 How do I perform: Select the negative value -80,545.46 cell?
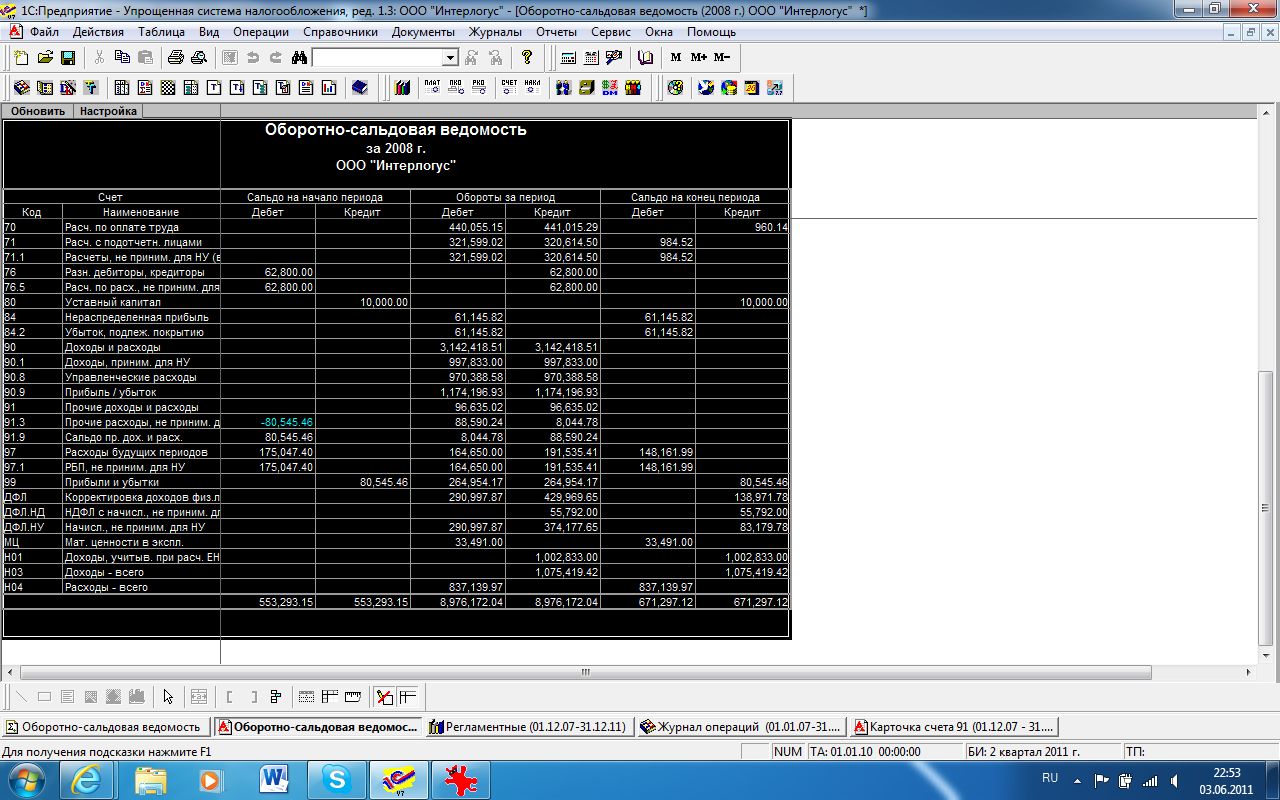268,422
